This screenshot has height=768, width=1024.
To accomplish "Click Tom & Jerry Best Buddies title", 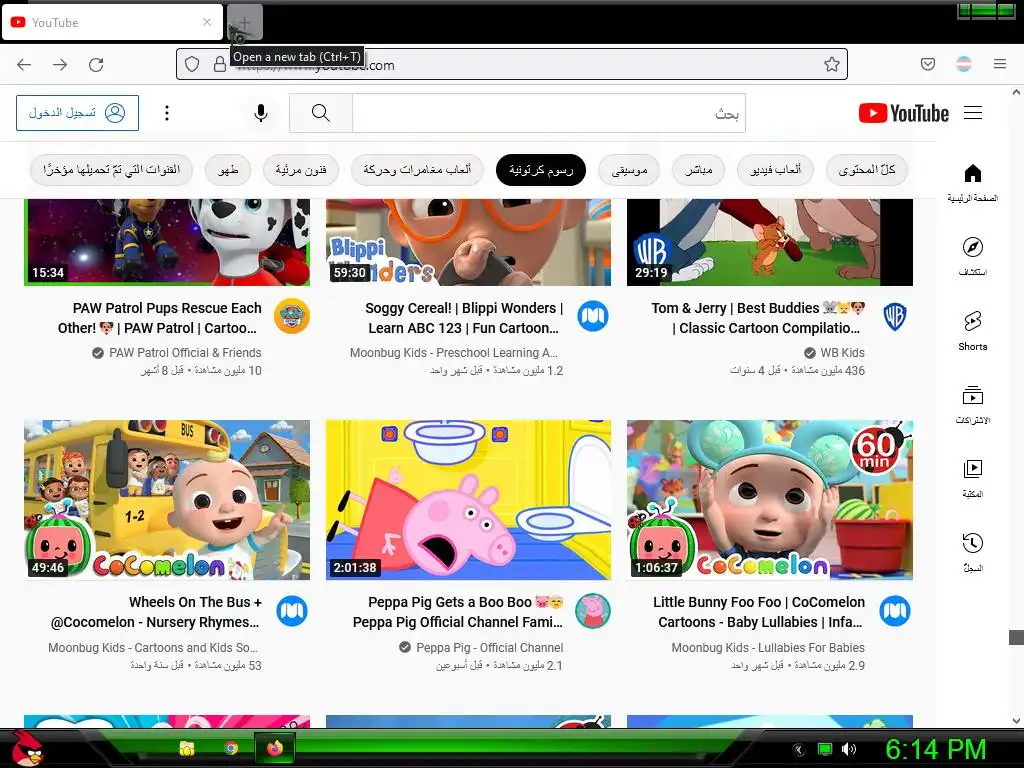I will click(x=758, y=318).
